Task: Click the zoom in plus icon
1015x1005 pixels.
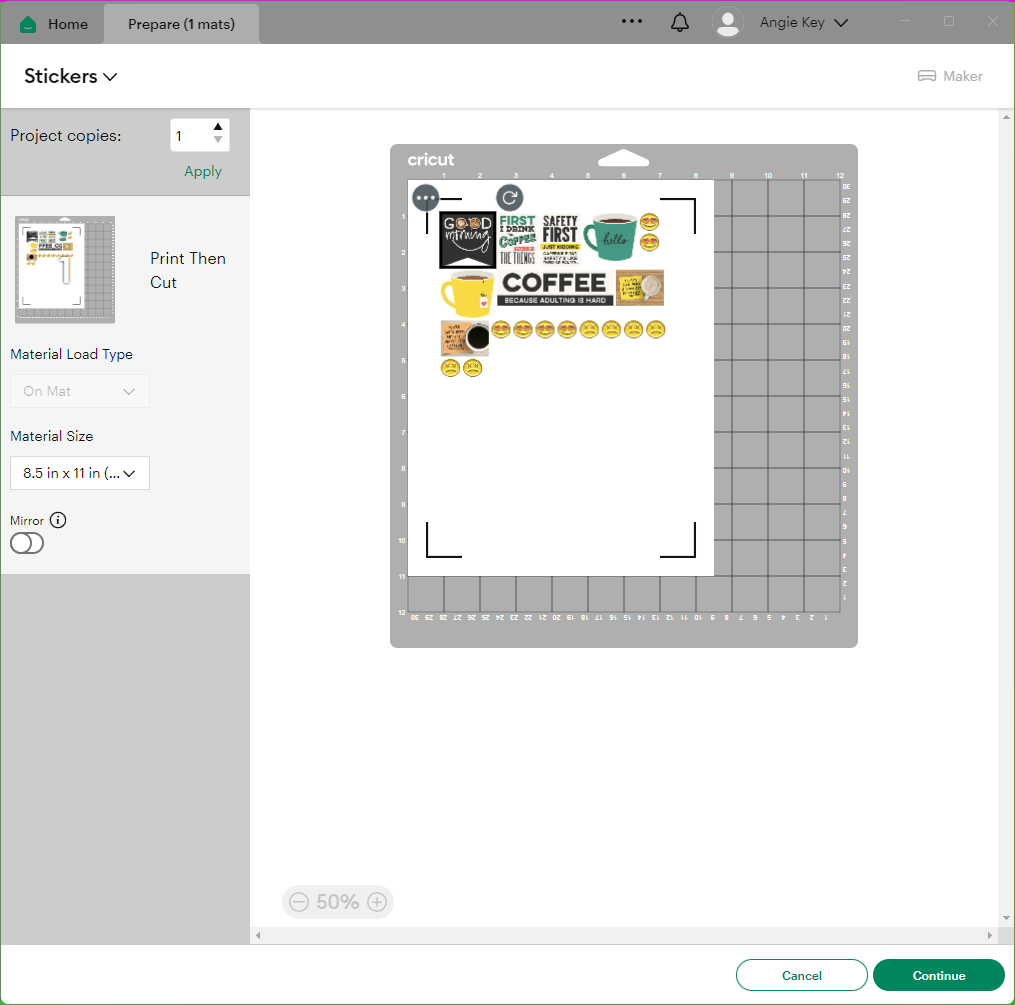Action: 377,902
